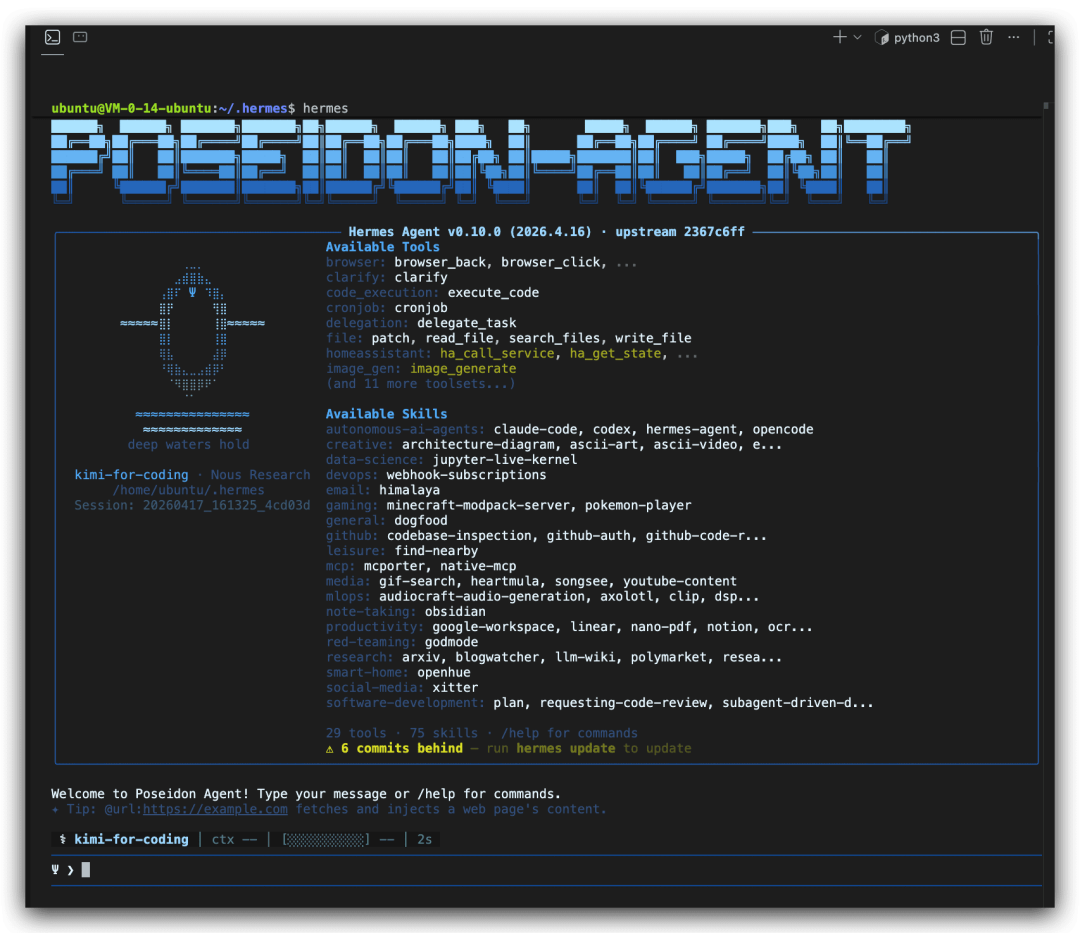Click the context progress bar in status line
The image size is (1080, 933).
326,839
